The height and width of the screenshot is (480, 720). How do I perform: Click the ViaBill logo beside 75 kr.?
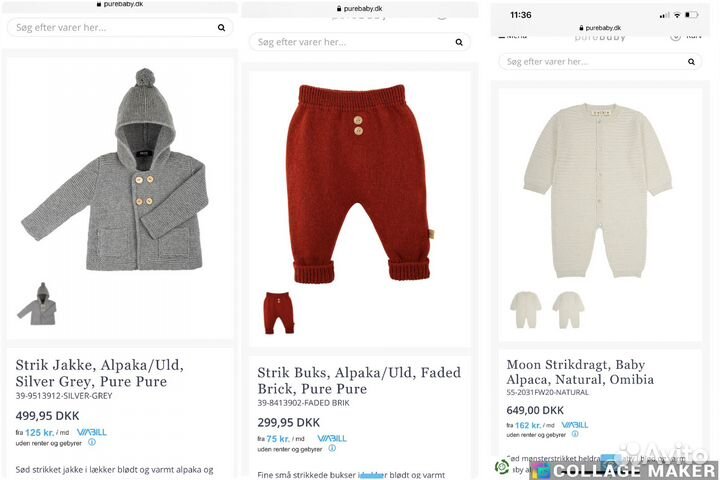click(x=332, y=438)
